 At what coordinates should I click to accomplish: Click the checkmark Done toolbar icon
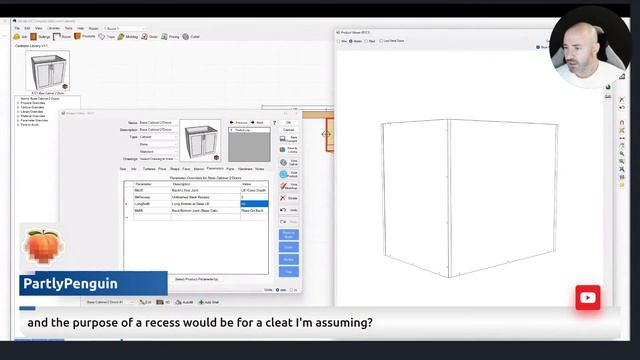click(x=144, y=37)
